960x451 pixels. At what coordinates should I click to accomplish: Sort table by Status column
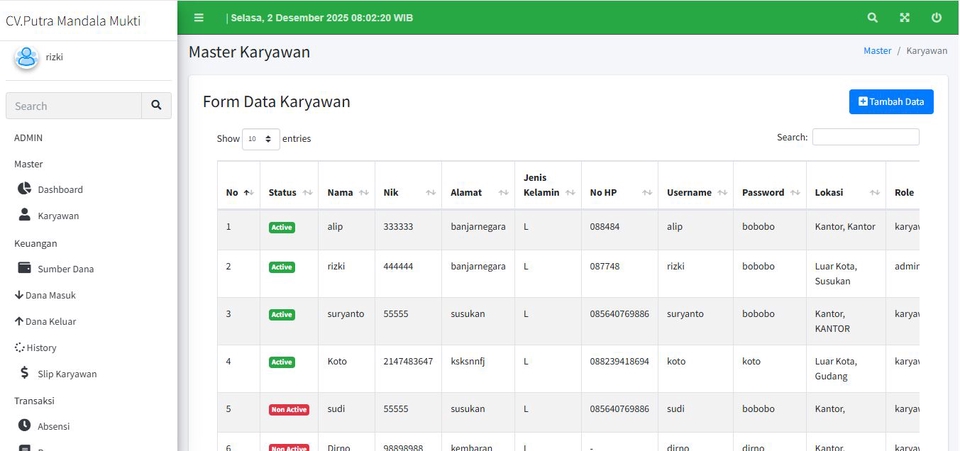[x=290, y=192]
